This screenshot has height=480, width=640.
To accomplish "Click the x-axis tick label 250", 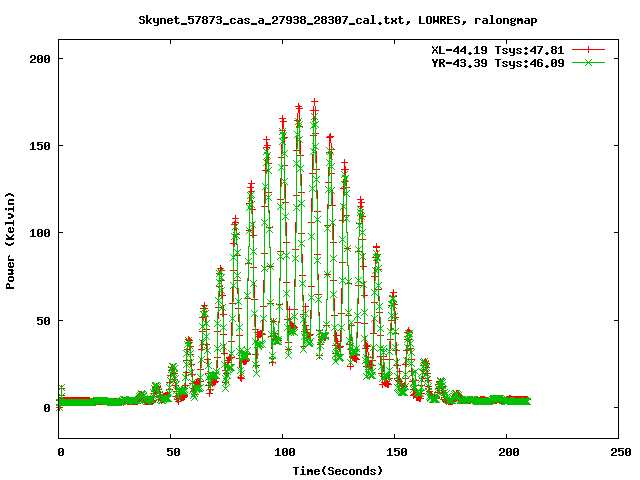I will (x=621, y=452).
